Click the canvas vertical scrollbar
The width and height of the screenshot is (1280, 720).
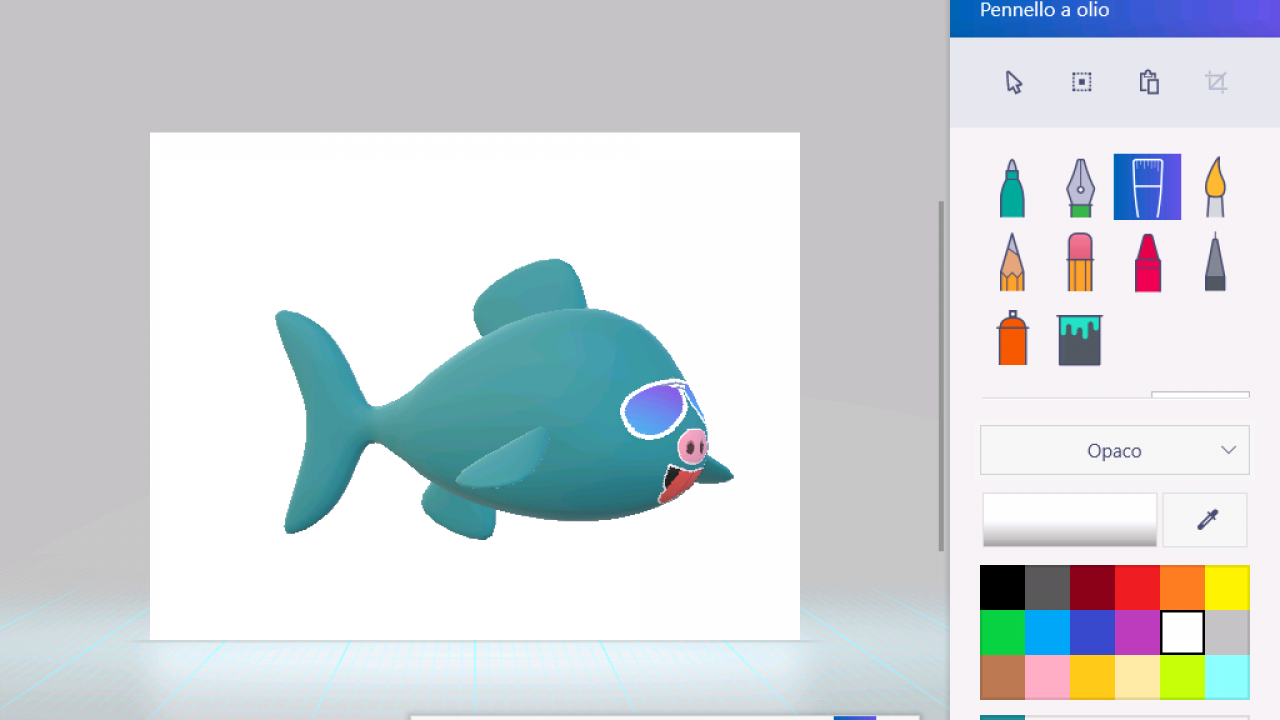pos(941,376)
